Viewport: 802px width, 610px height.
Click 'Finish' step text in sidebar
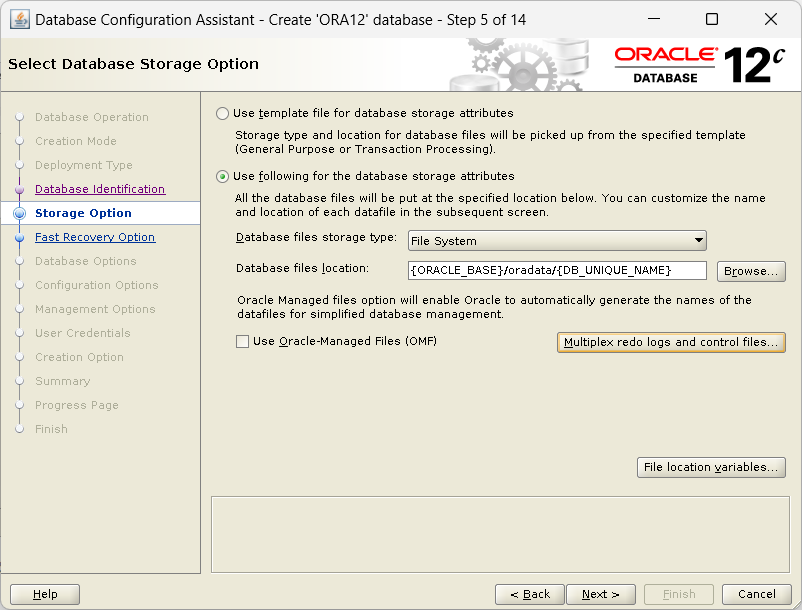tap(51, 430)
